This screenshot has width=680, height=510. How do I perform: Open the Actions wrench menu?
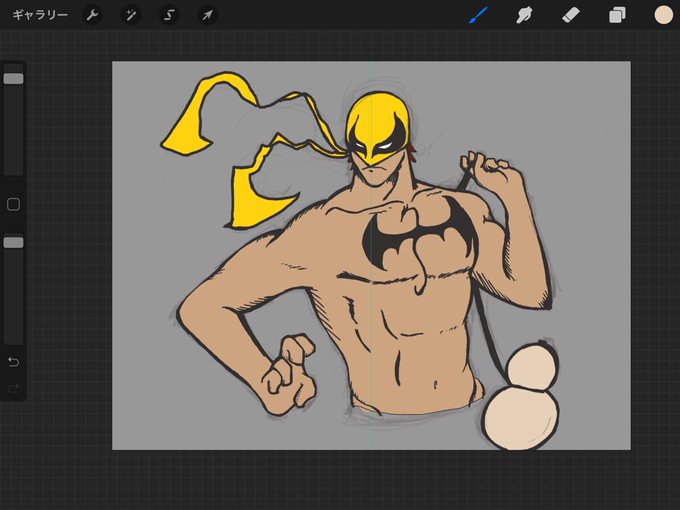click(92, 16)
